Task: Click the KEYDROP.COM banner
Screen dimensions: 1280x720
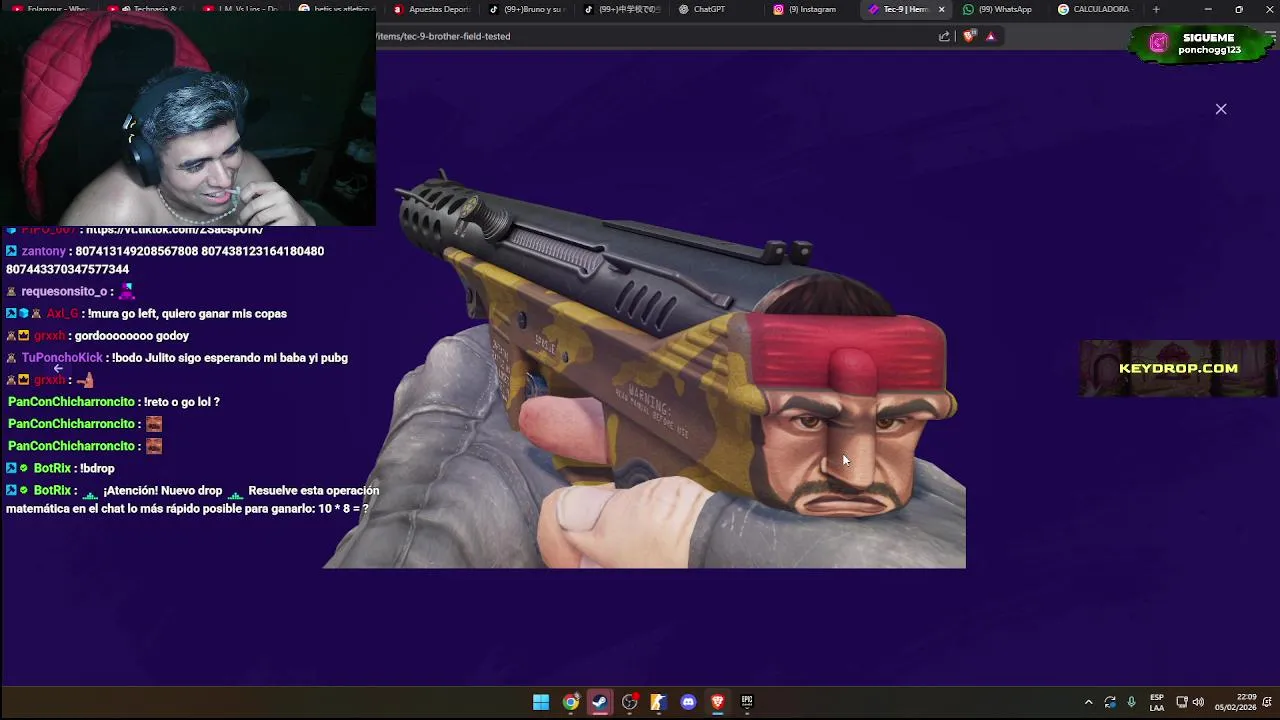Action: point(1178,368)
